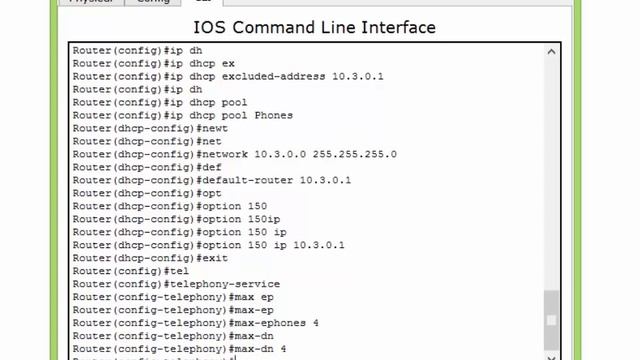The width and height of the screenshot is (640, 360).
Task: Click the CLI vertical scrollbar thumb
Action: tap(551, 320)
